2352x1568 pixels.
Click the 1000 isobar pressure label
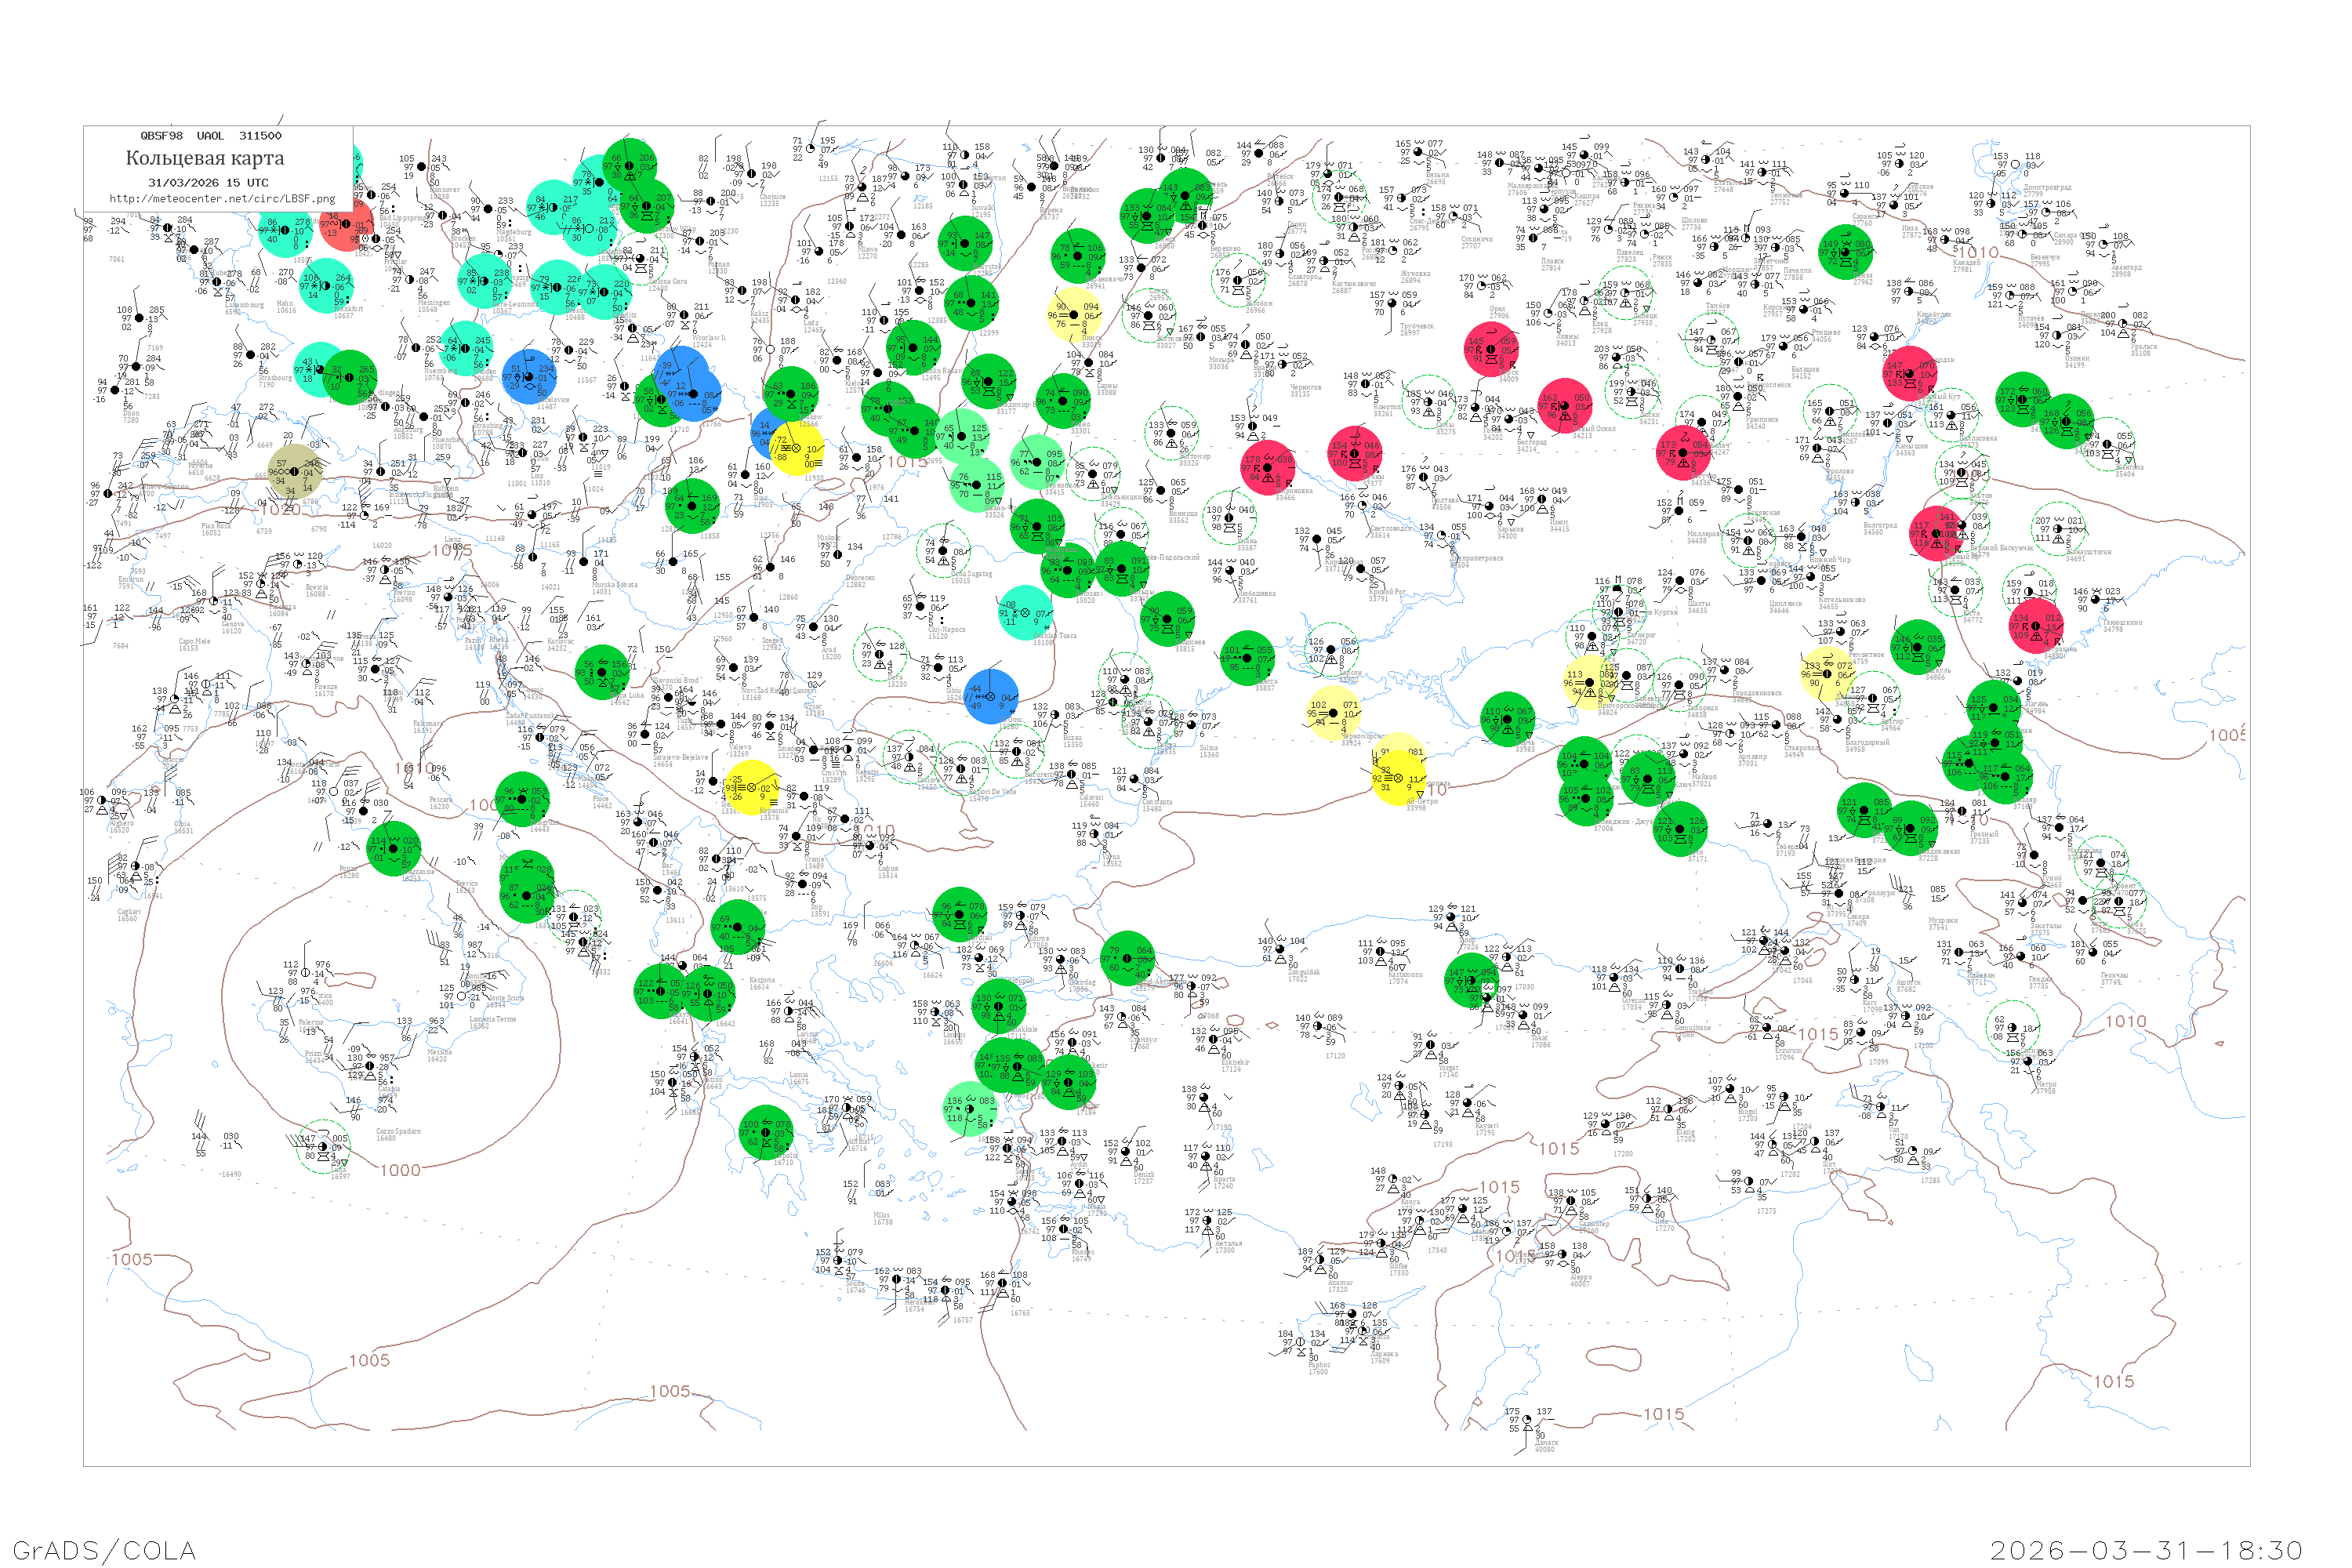click(400, 1170)
